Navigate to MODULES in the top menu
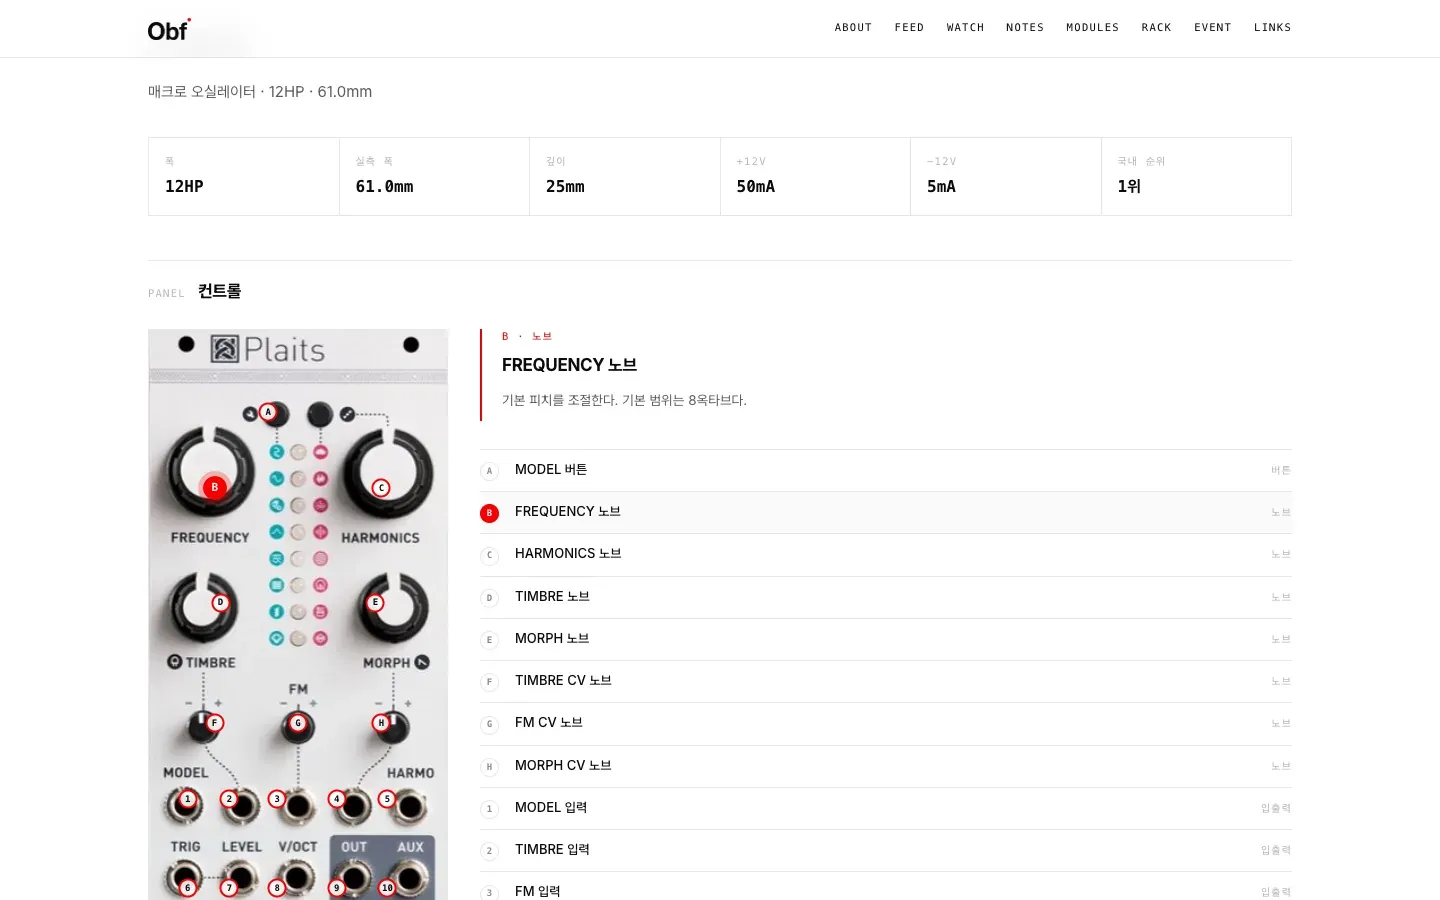 [1092, 28]
